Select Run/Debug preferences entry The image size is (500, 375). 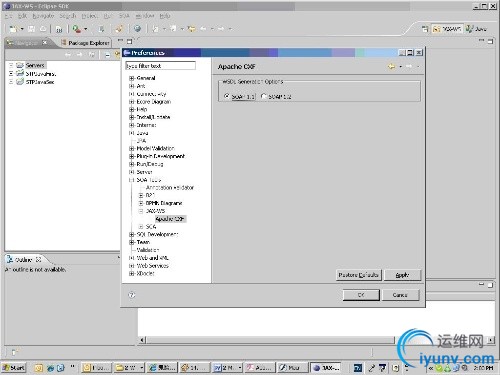[x=150, y=164]
